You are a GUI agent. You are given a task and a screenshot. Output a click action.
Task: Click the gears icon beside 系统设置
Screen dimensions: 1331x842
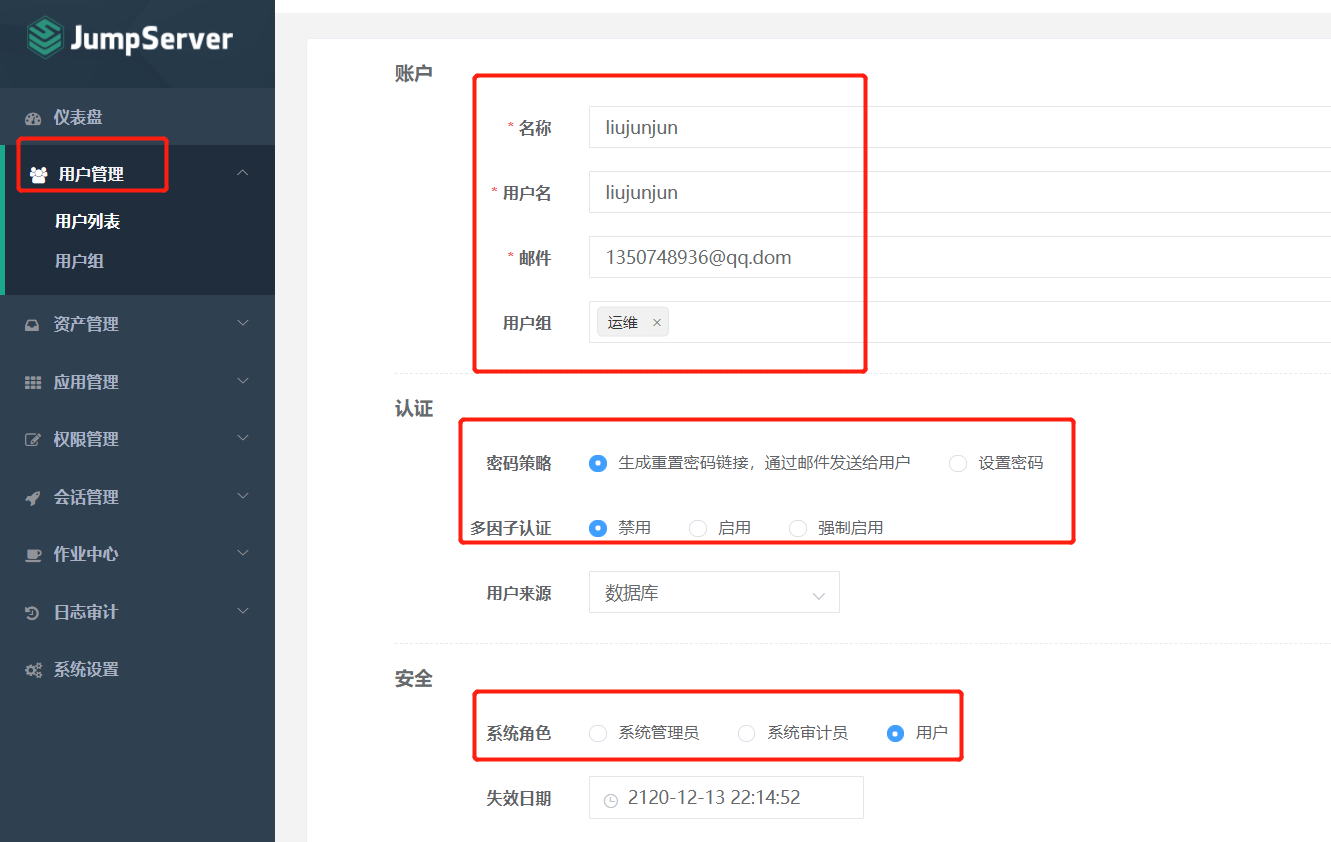click(x=33, y=670)
